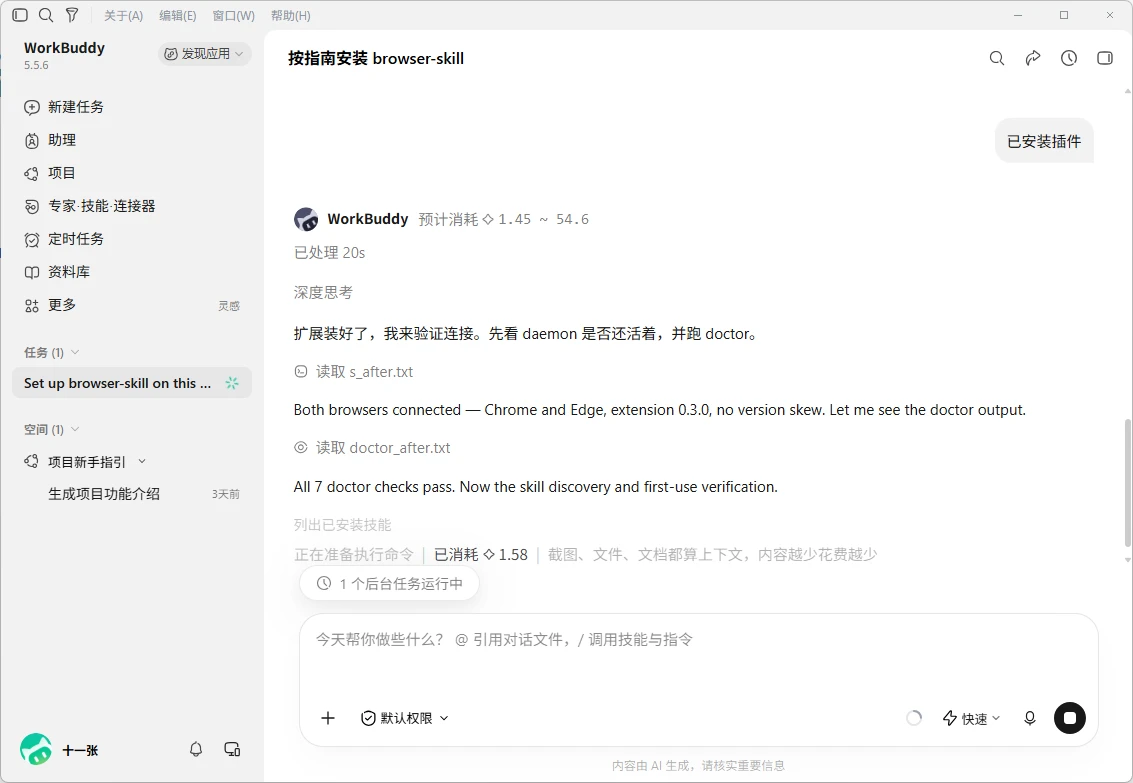Click the loading spinner near 快速
Screen dimensions: 1133x783
[x=914, y=718]
